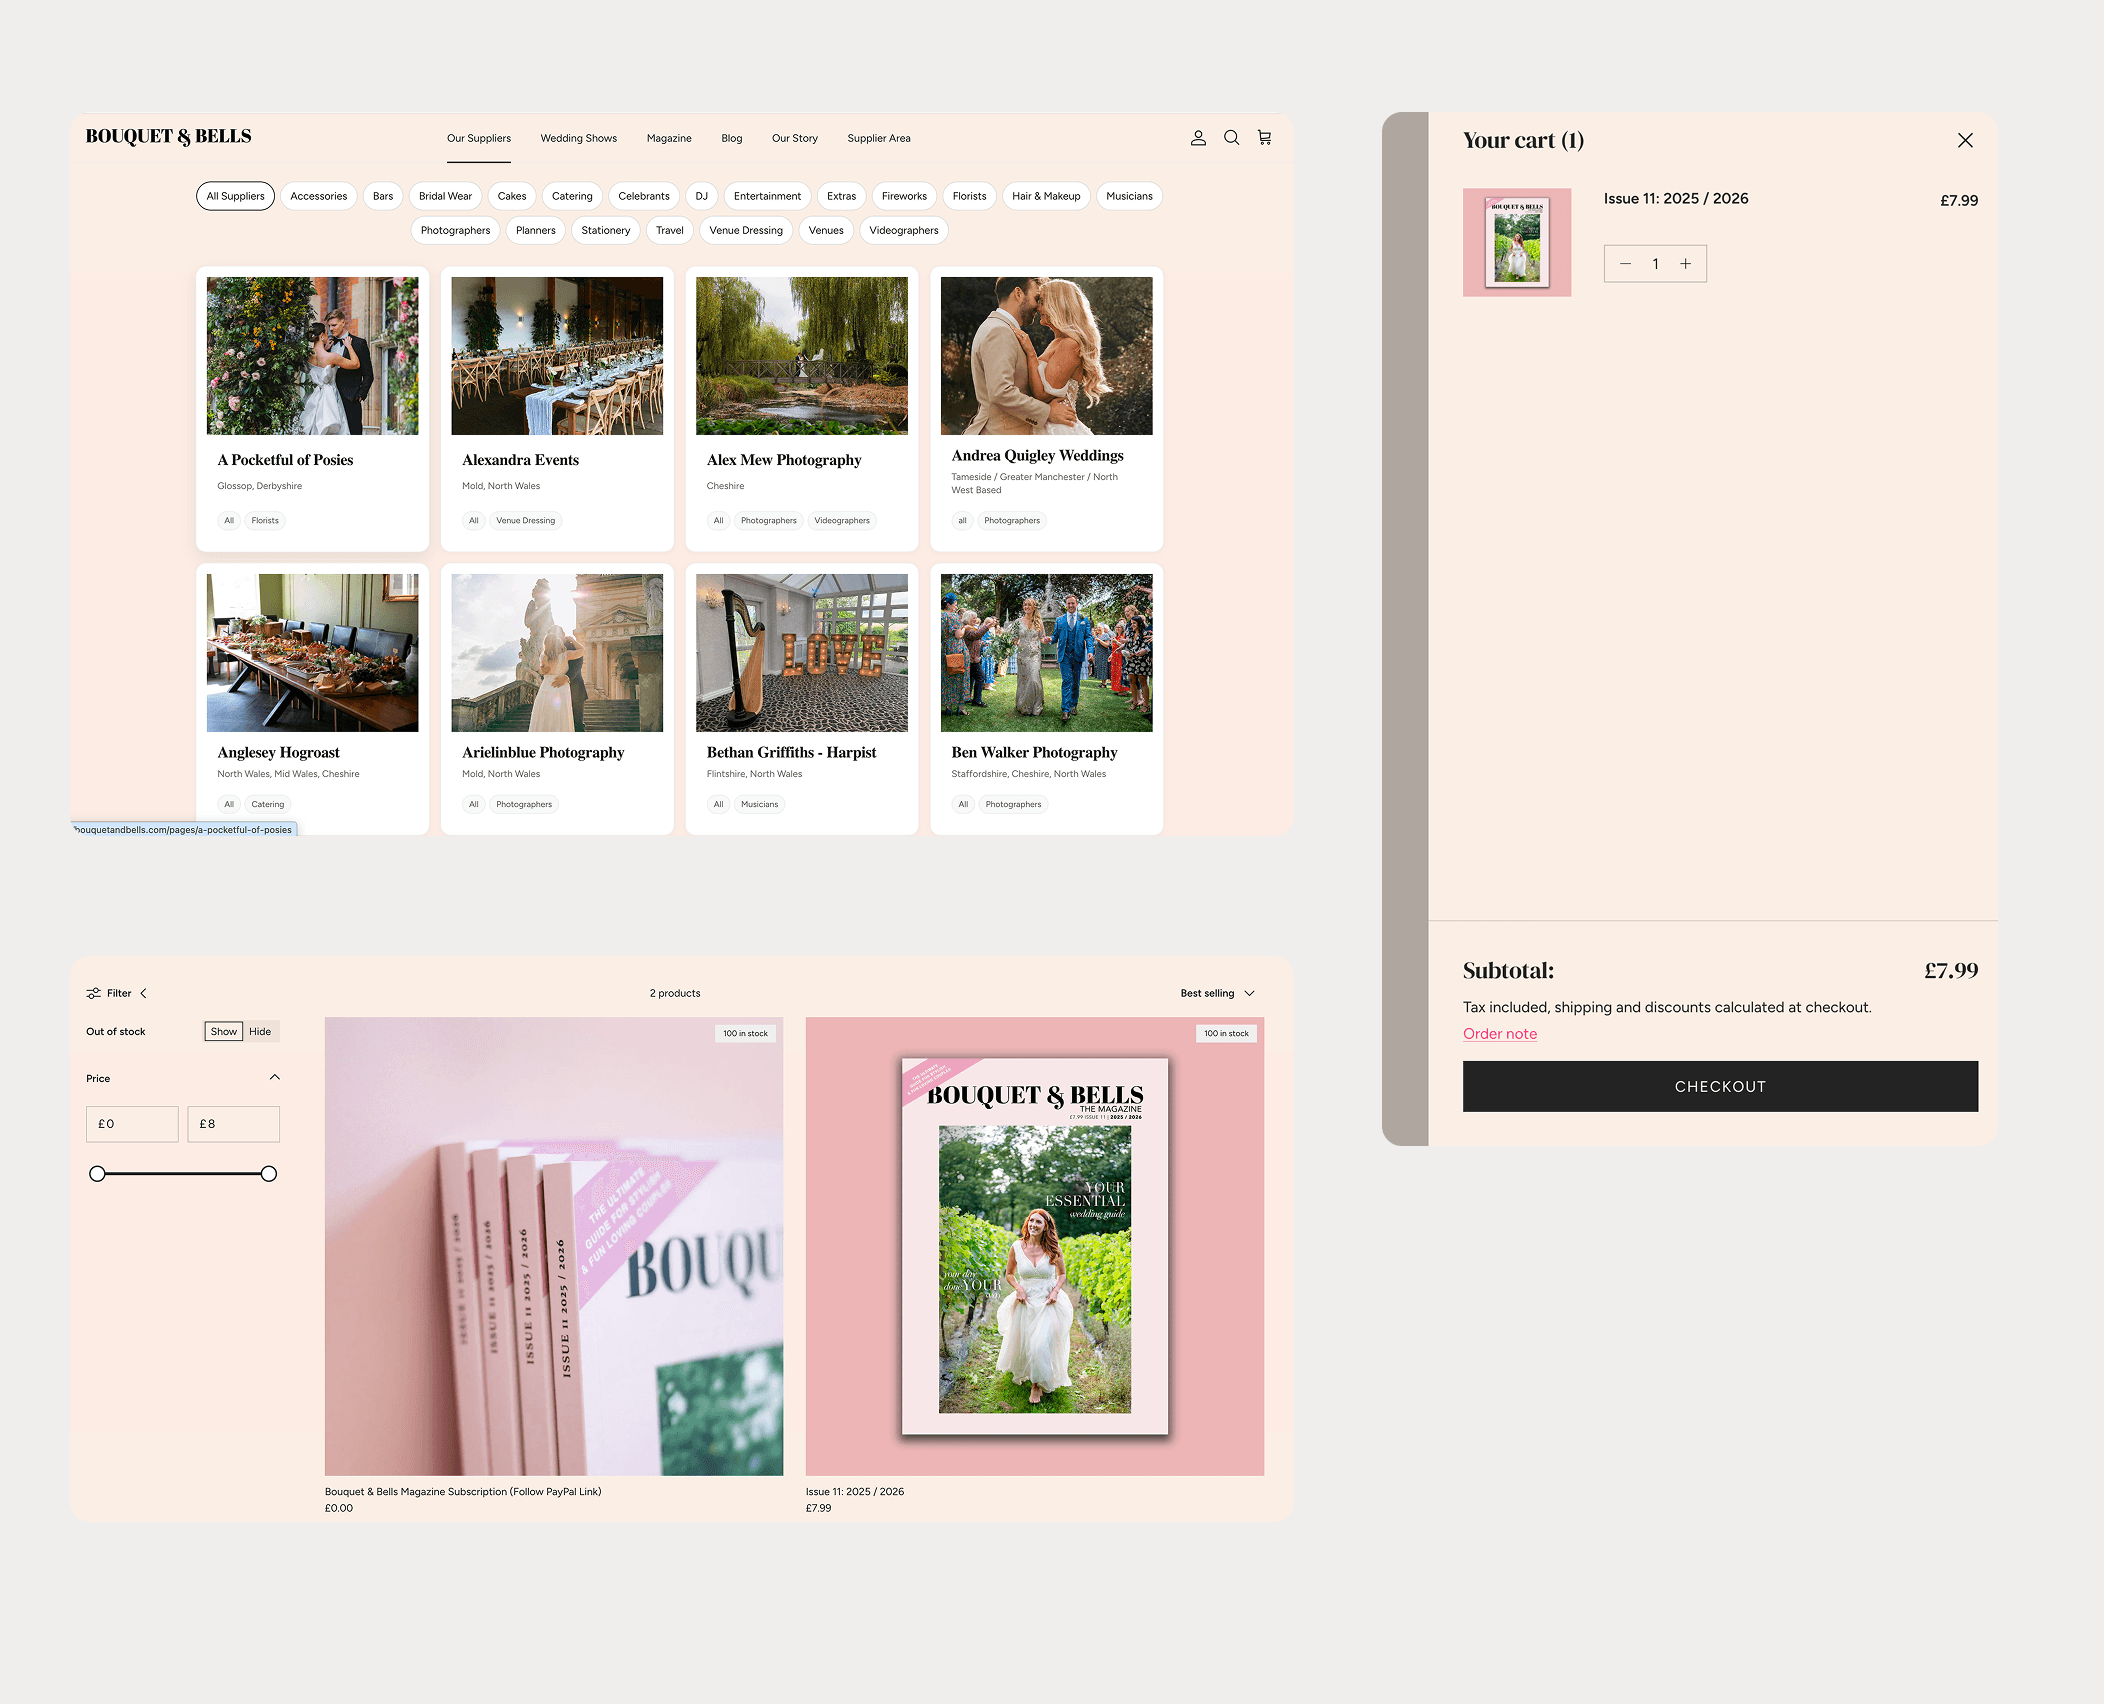Select Hide for out of stock

point(260,1031)
